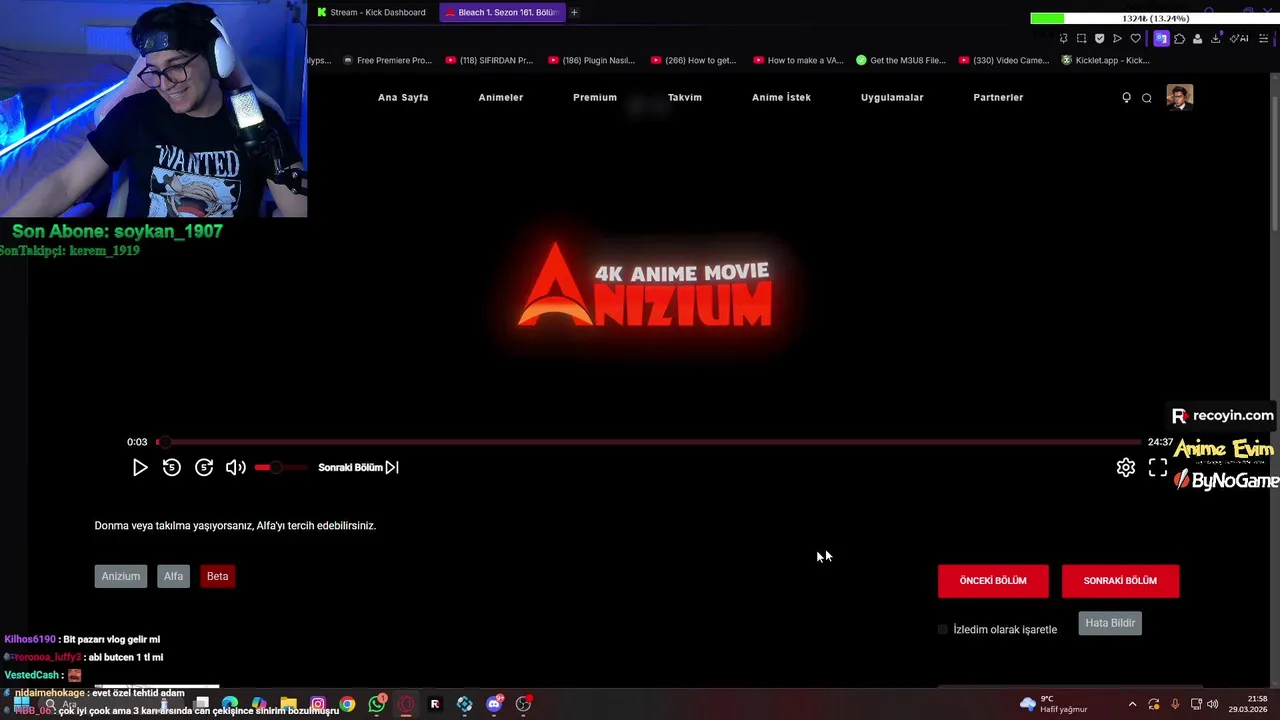The image size is (1280, 720).
Task: Skip forward 5 seconds in the player
Action: tap(204, 467)
